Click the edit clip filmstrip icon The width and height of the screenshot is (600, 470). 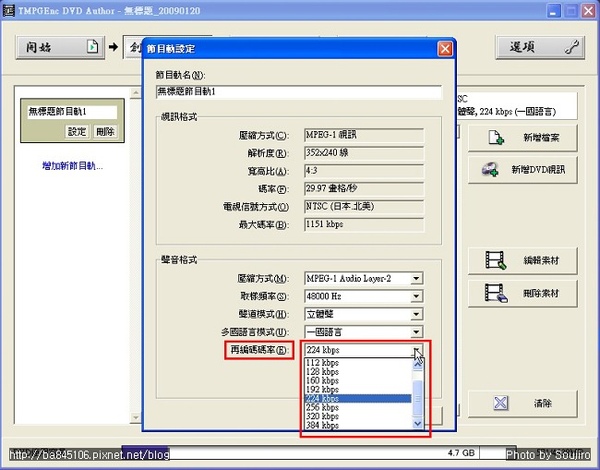(496, 260)
